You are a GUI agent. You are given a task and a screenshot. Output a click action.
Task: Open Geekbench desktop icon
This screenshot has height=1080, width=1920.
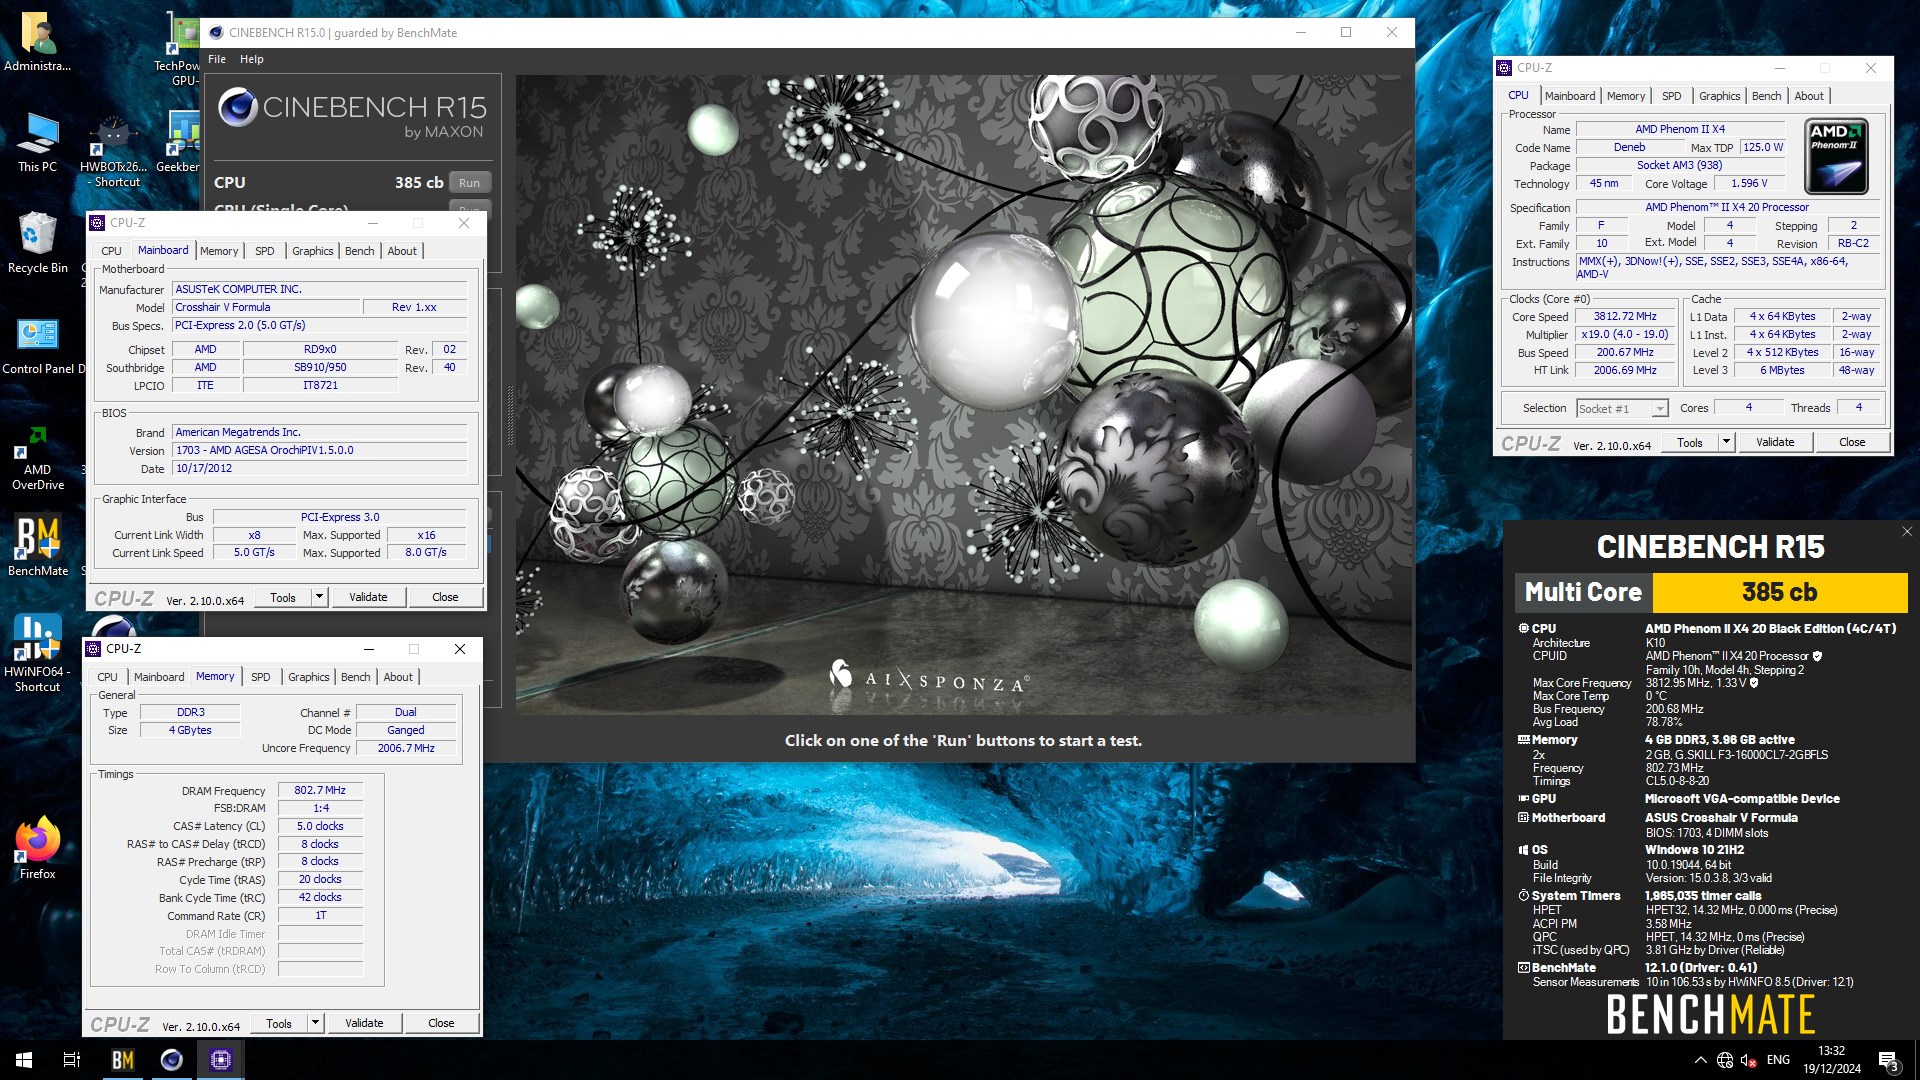[179, 143]
